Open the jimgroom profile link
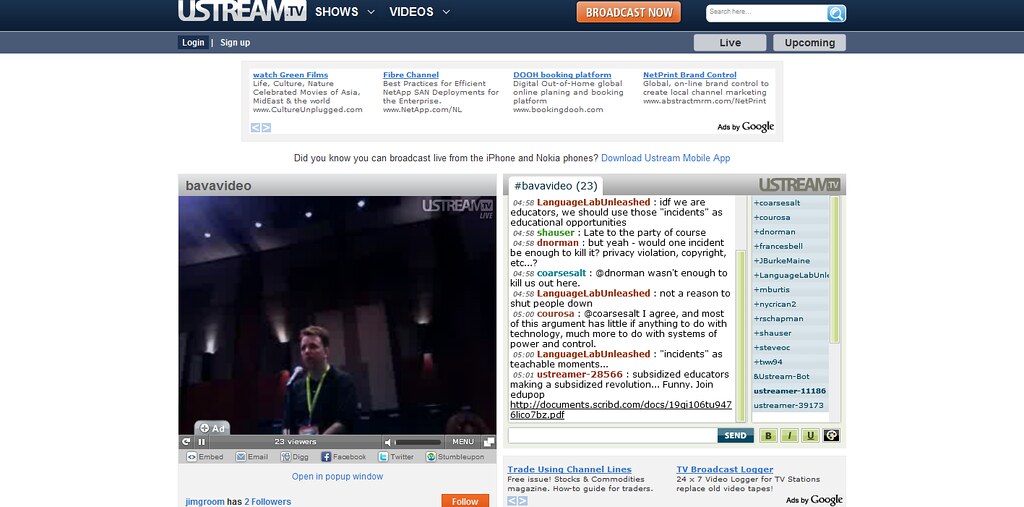Image resolution: width=1024 pixels, height=507 pixels. [x=205, y=502]
